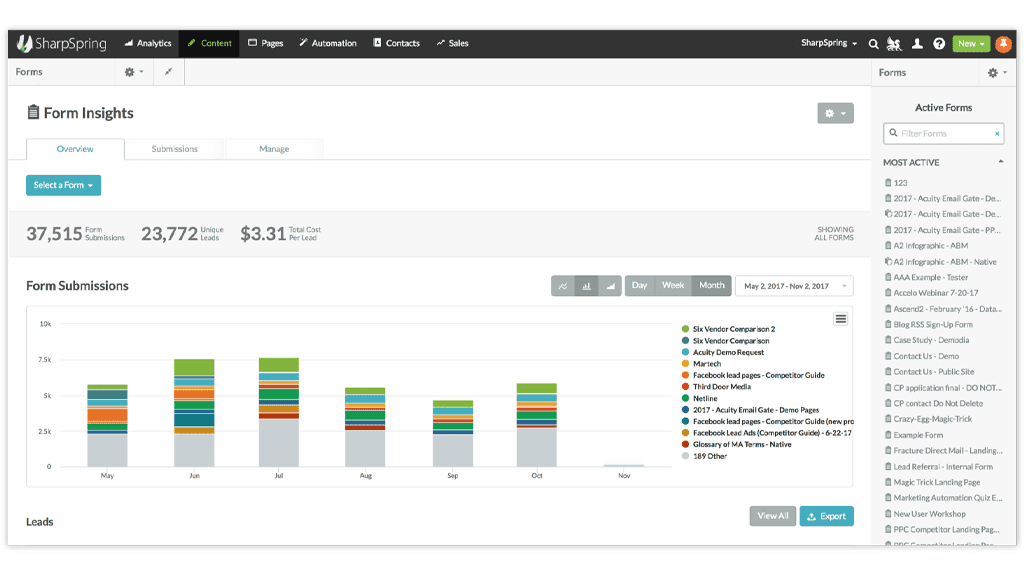Open Contacts menu
Screen dimensions: 1024x576
tap(396, 43)
